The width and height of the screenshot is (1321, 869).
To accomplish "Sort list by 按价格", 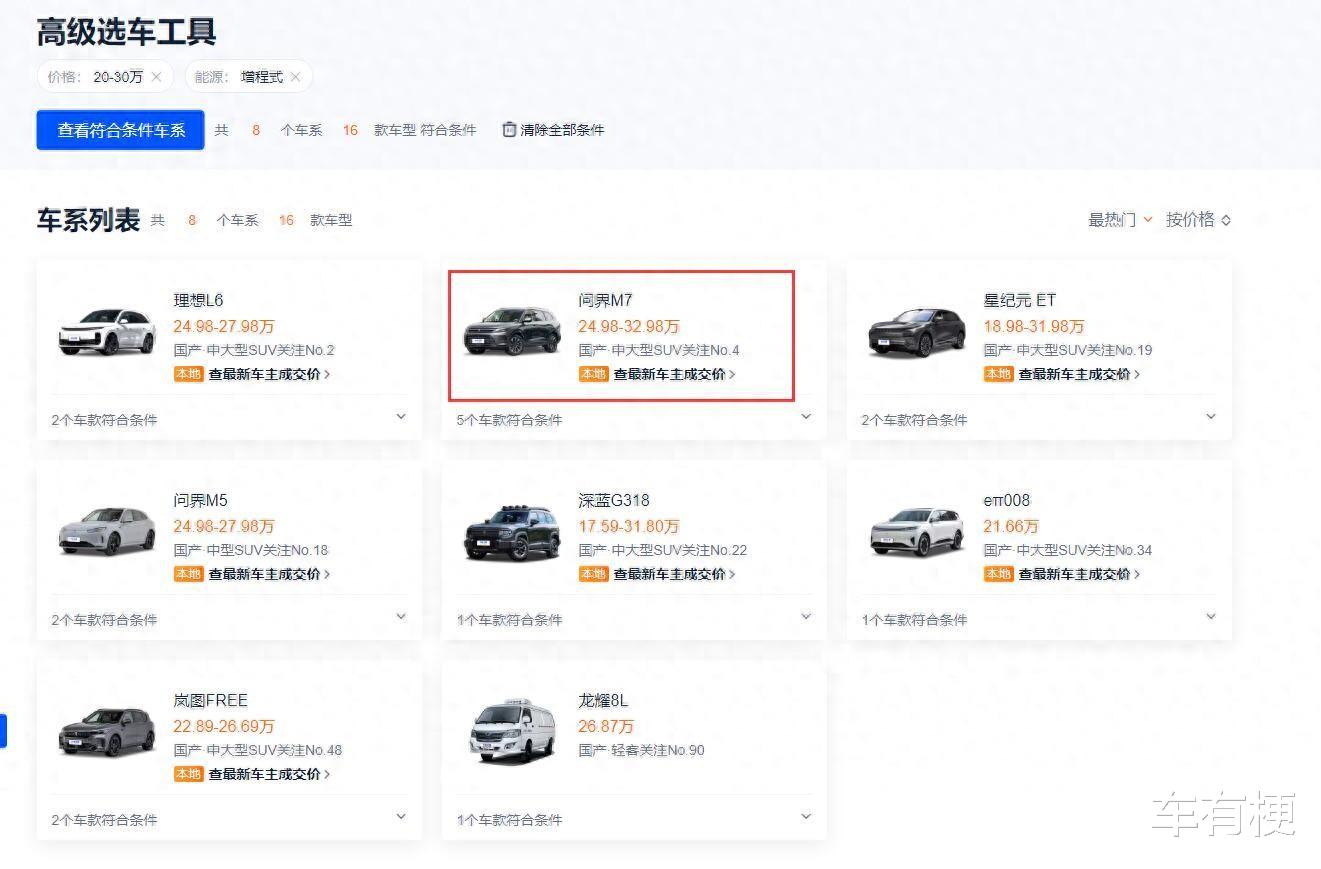I will click(x=1198, y=220).
